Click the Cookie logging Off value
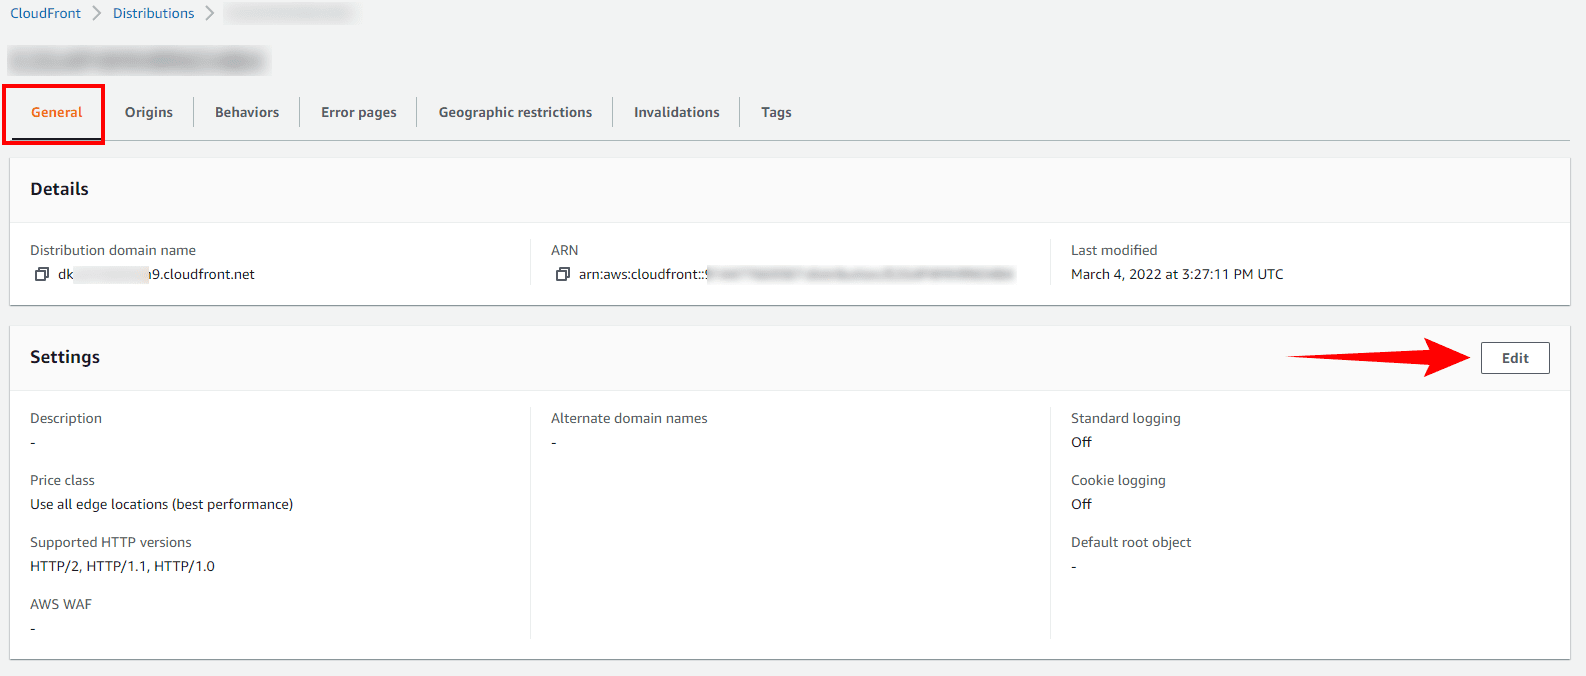The width and height of the screenshot is (1586, 676). (1081, 504)
